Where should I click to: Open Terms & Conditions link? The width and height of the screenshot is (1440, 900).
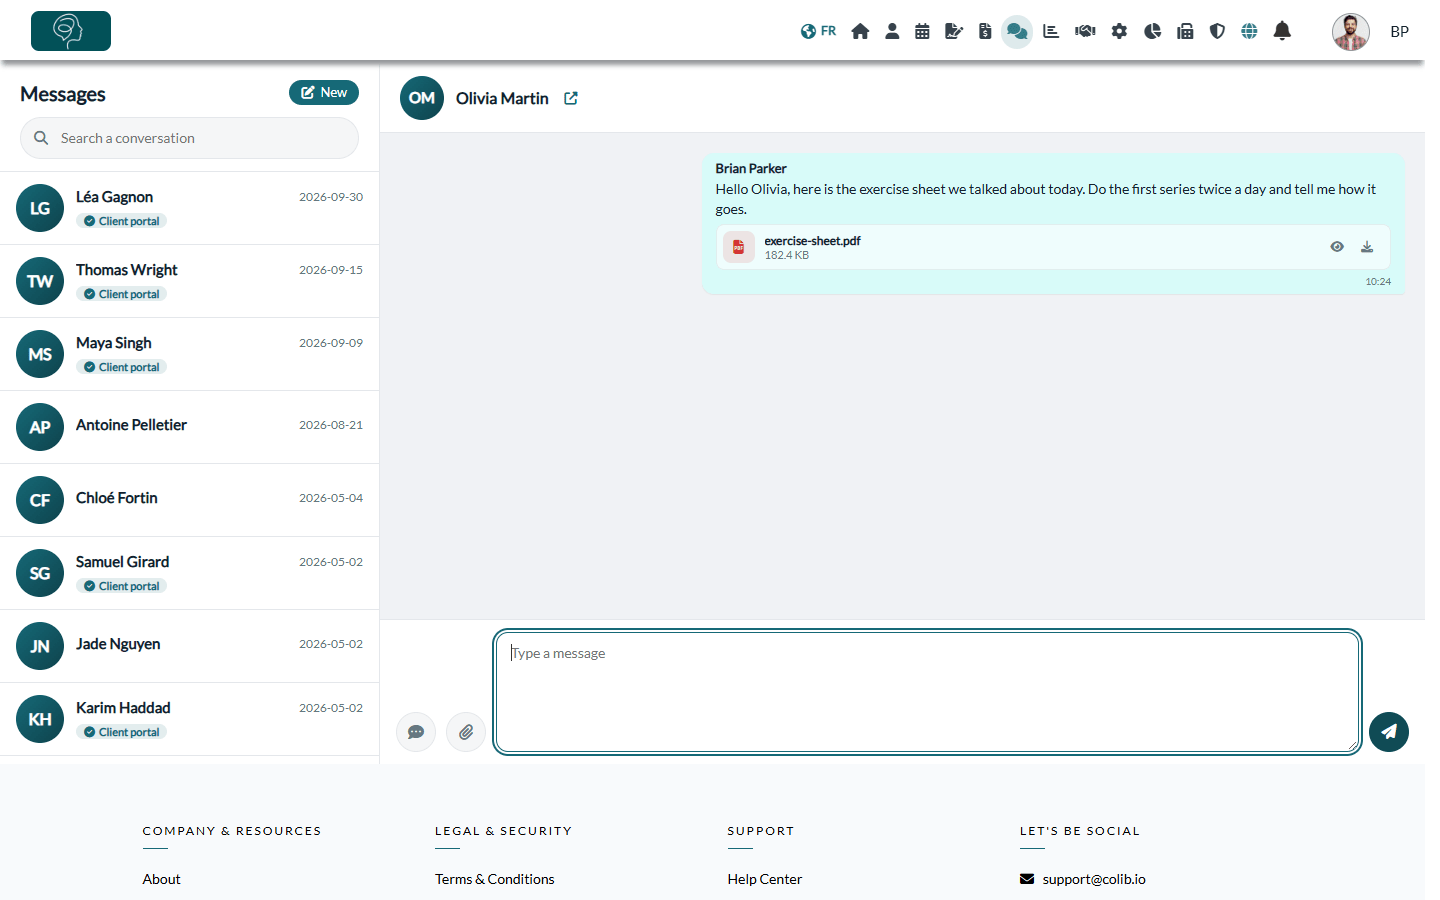point(494,879)
